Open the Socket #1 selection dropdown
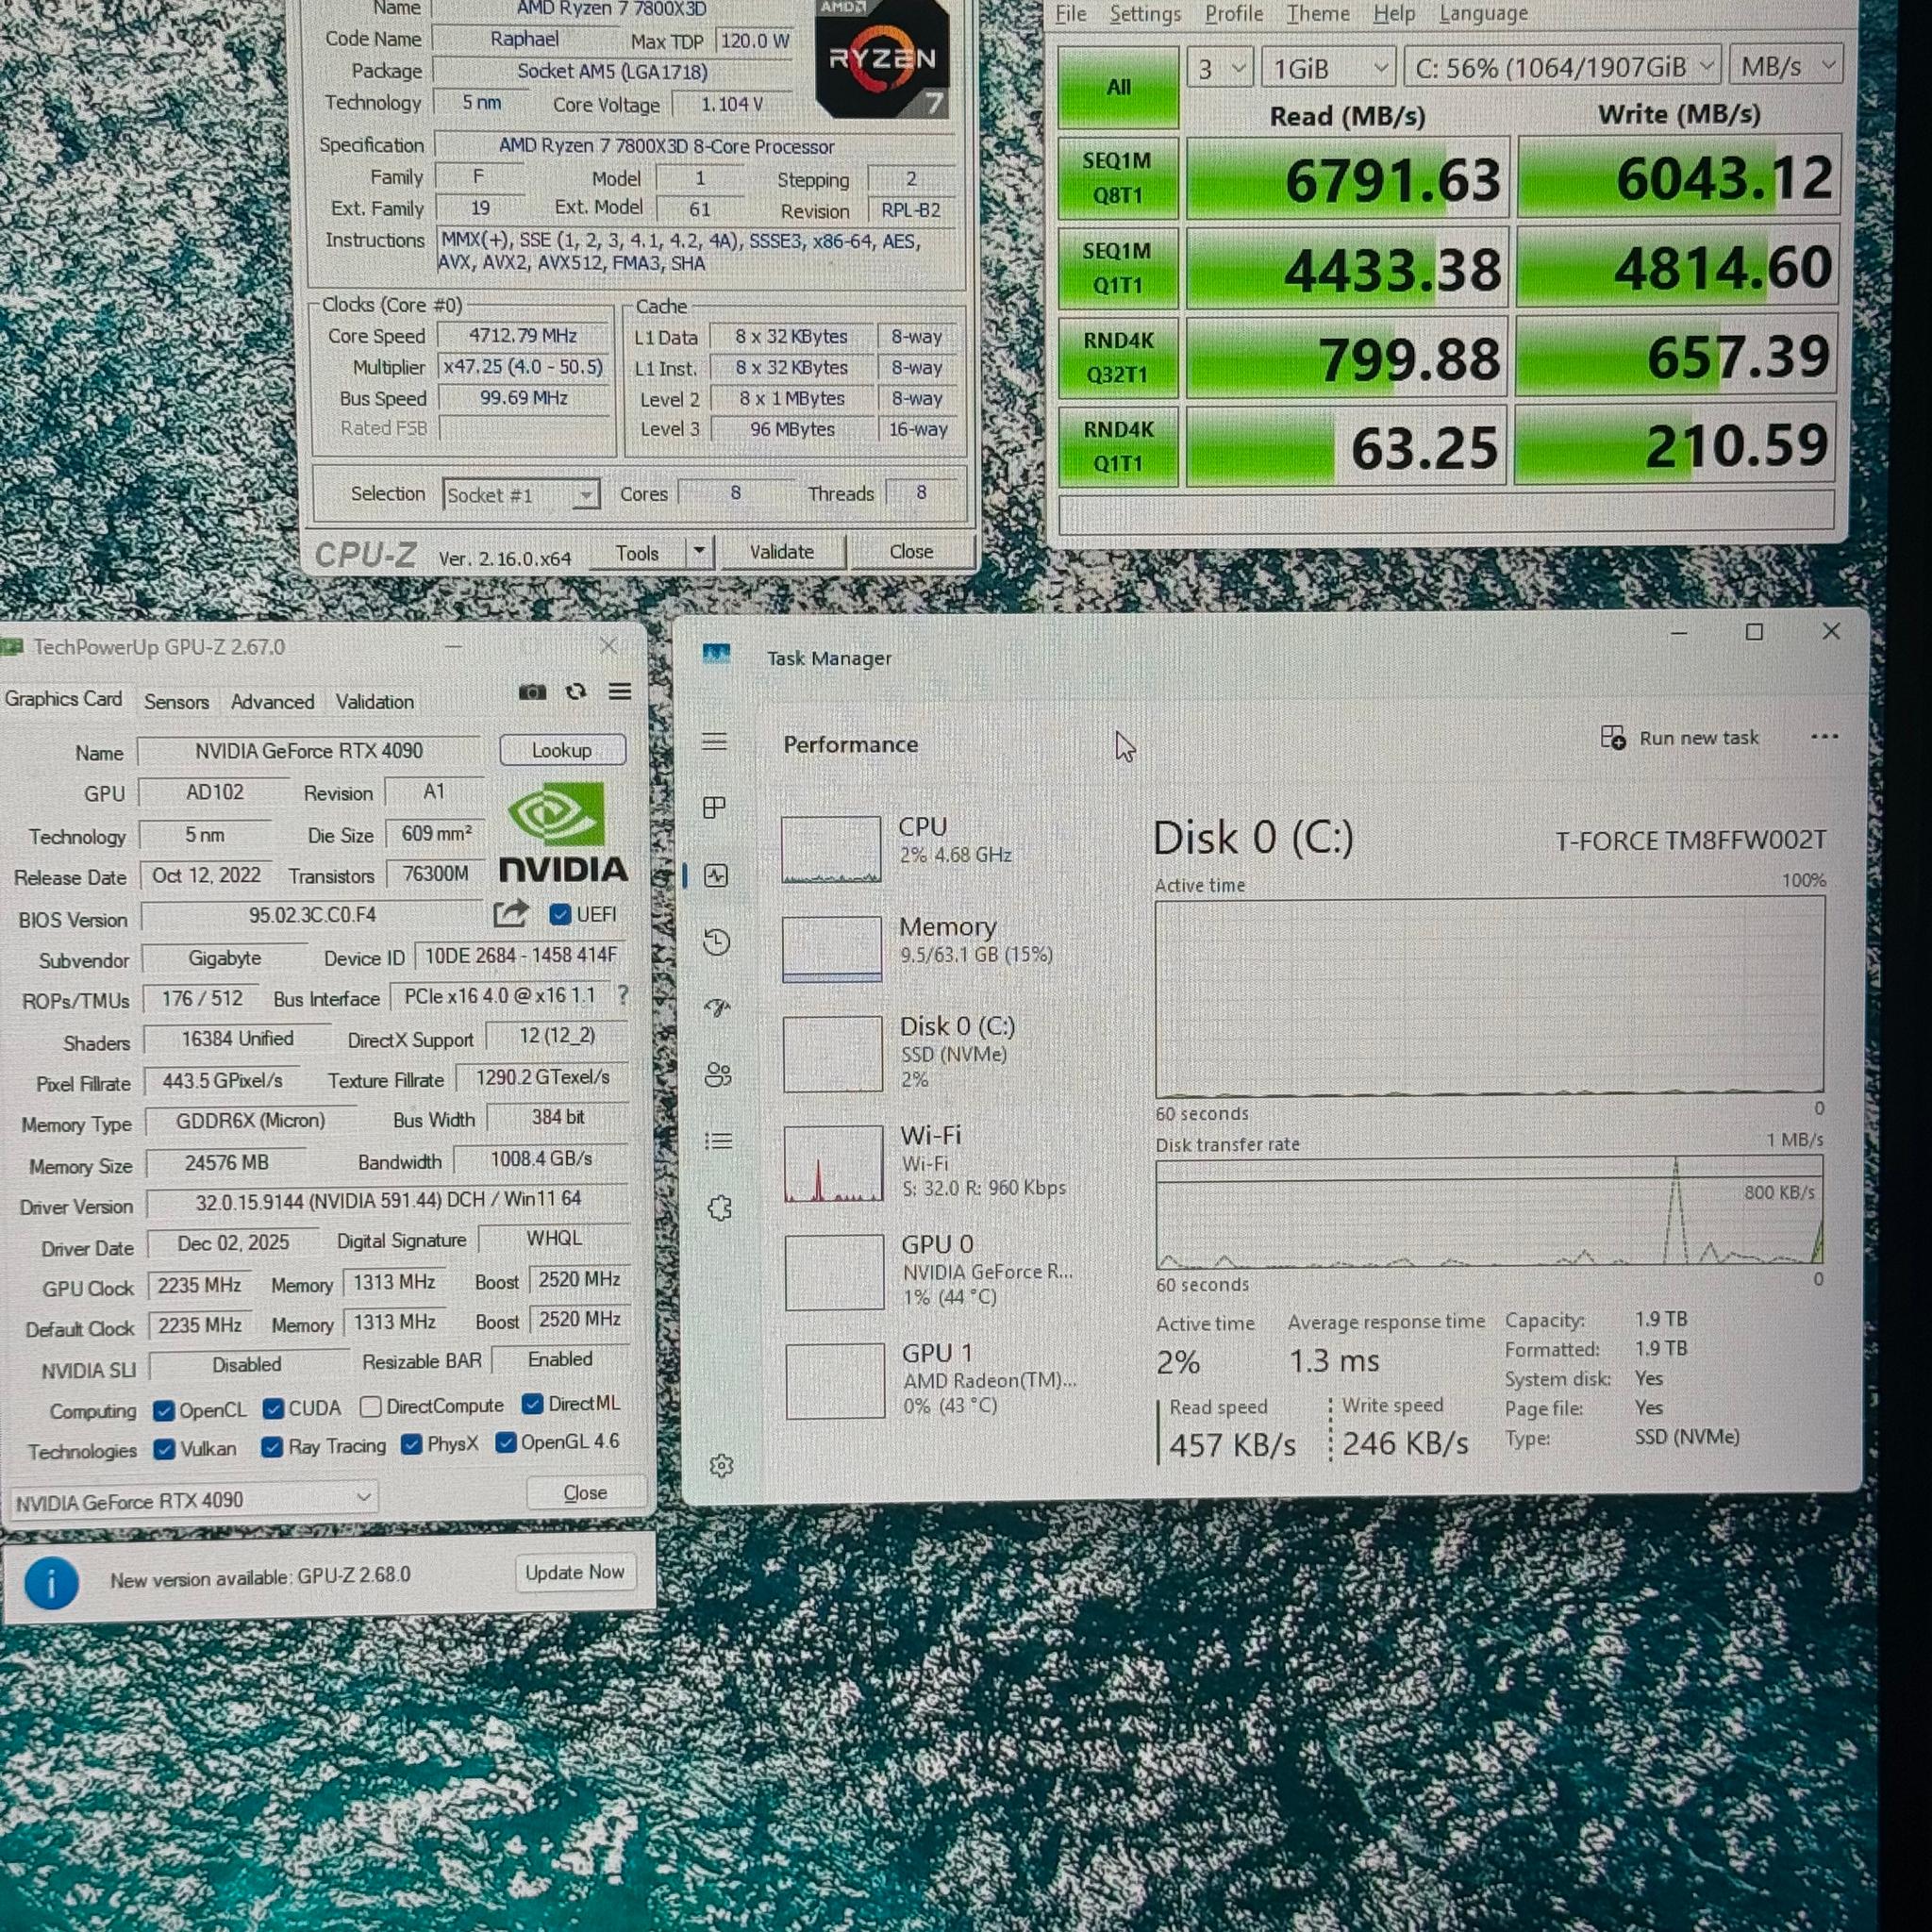The image size is (1932, 1932). (x=521, y=494)
